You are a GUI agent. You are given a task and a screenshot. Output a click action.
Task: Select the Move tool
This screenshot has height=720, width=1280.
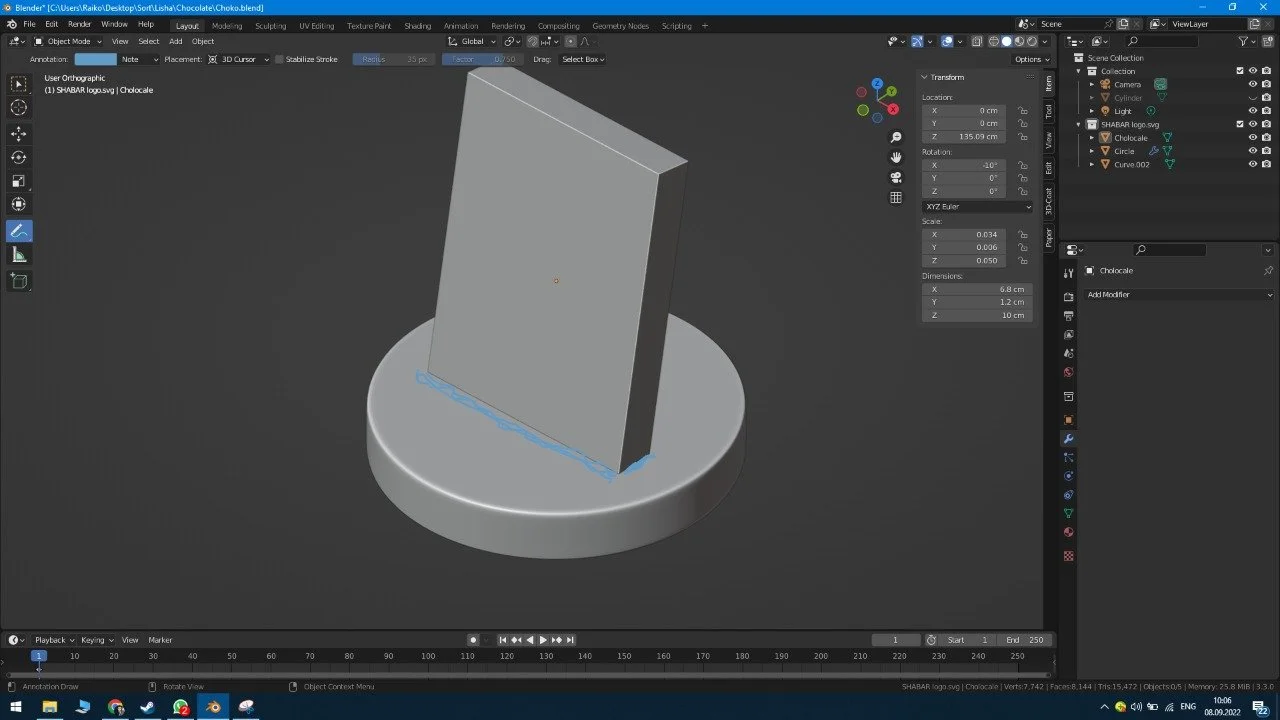pos(19,134)
